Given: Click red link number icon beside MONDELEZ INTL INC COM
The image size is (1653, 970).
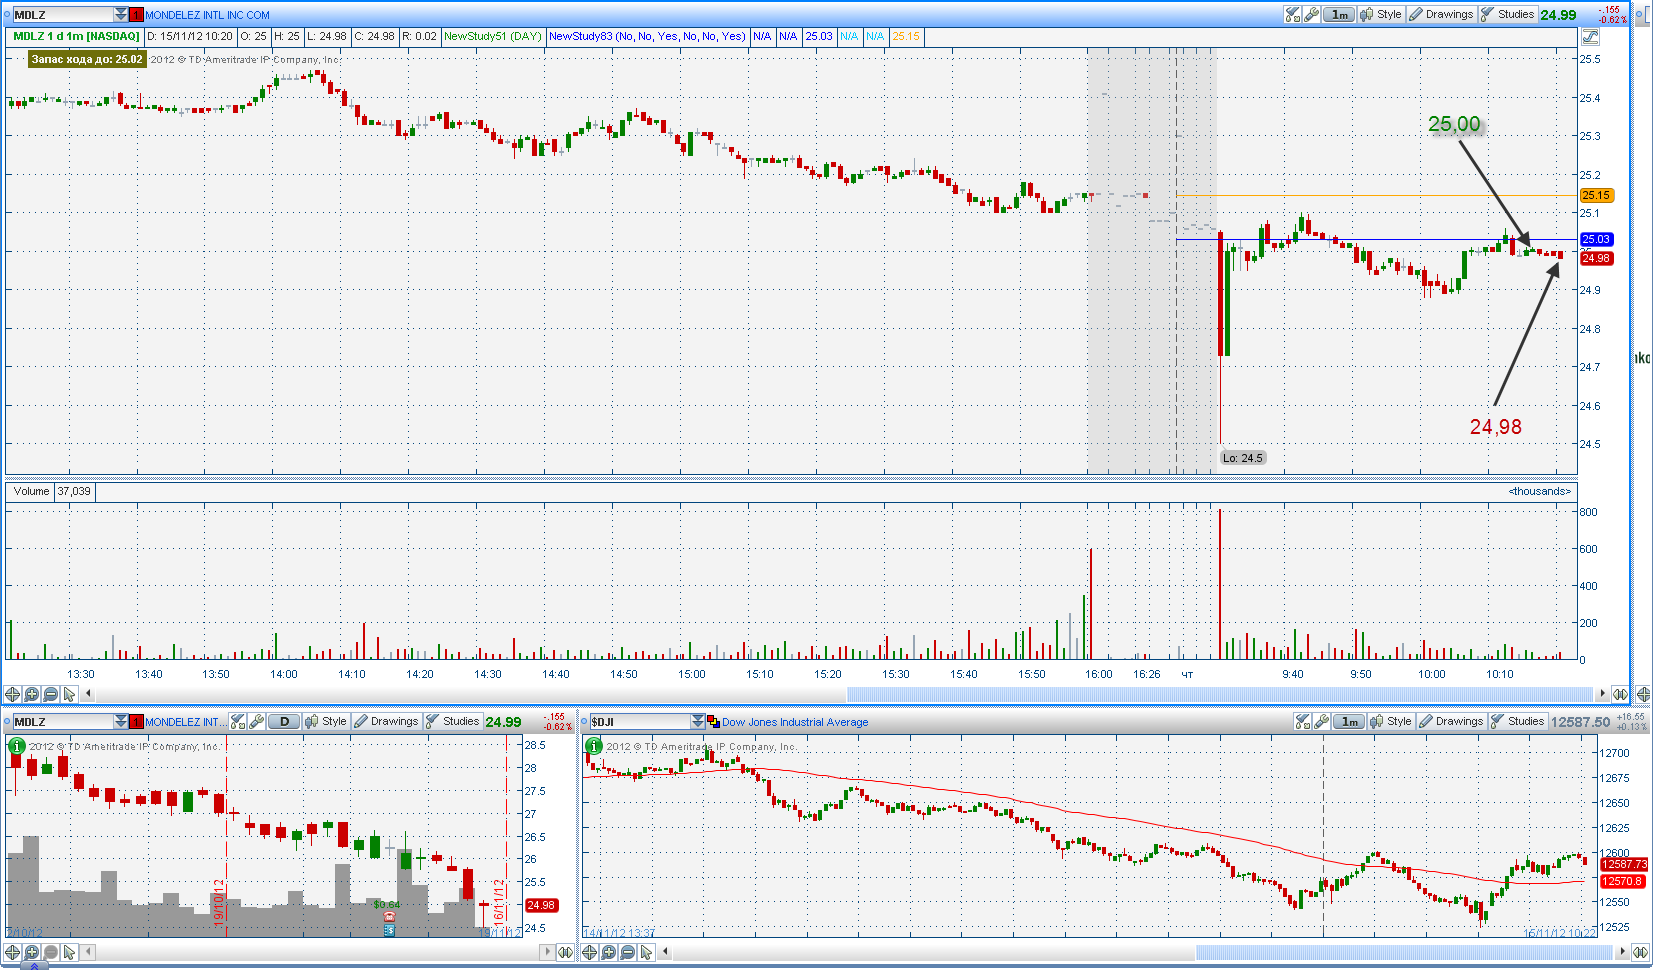Looking at the screenshot, I should (137, 15).
